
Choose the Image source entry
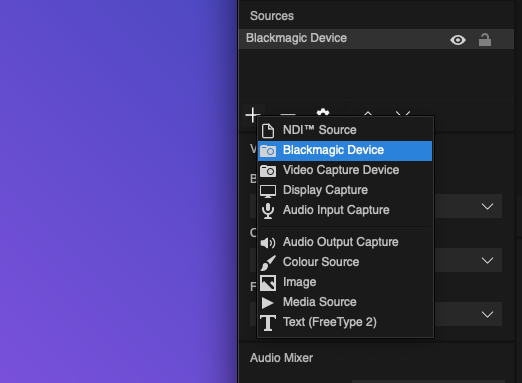click(x=345, y=282)
